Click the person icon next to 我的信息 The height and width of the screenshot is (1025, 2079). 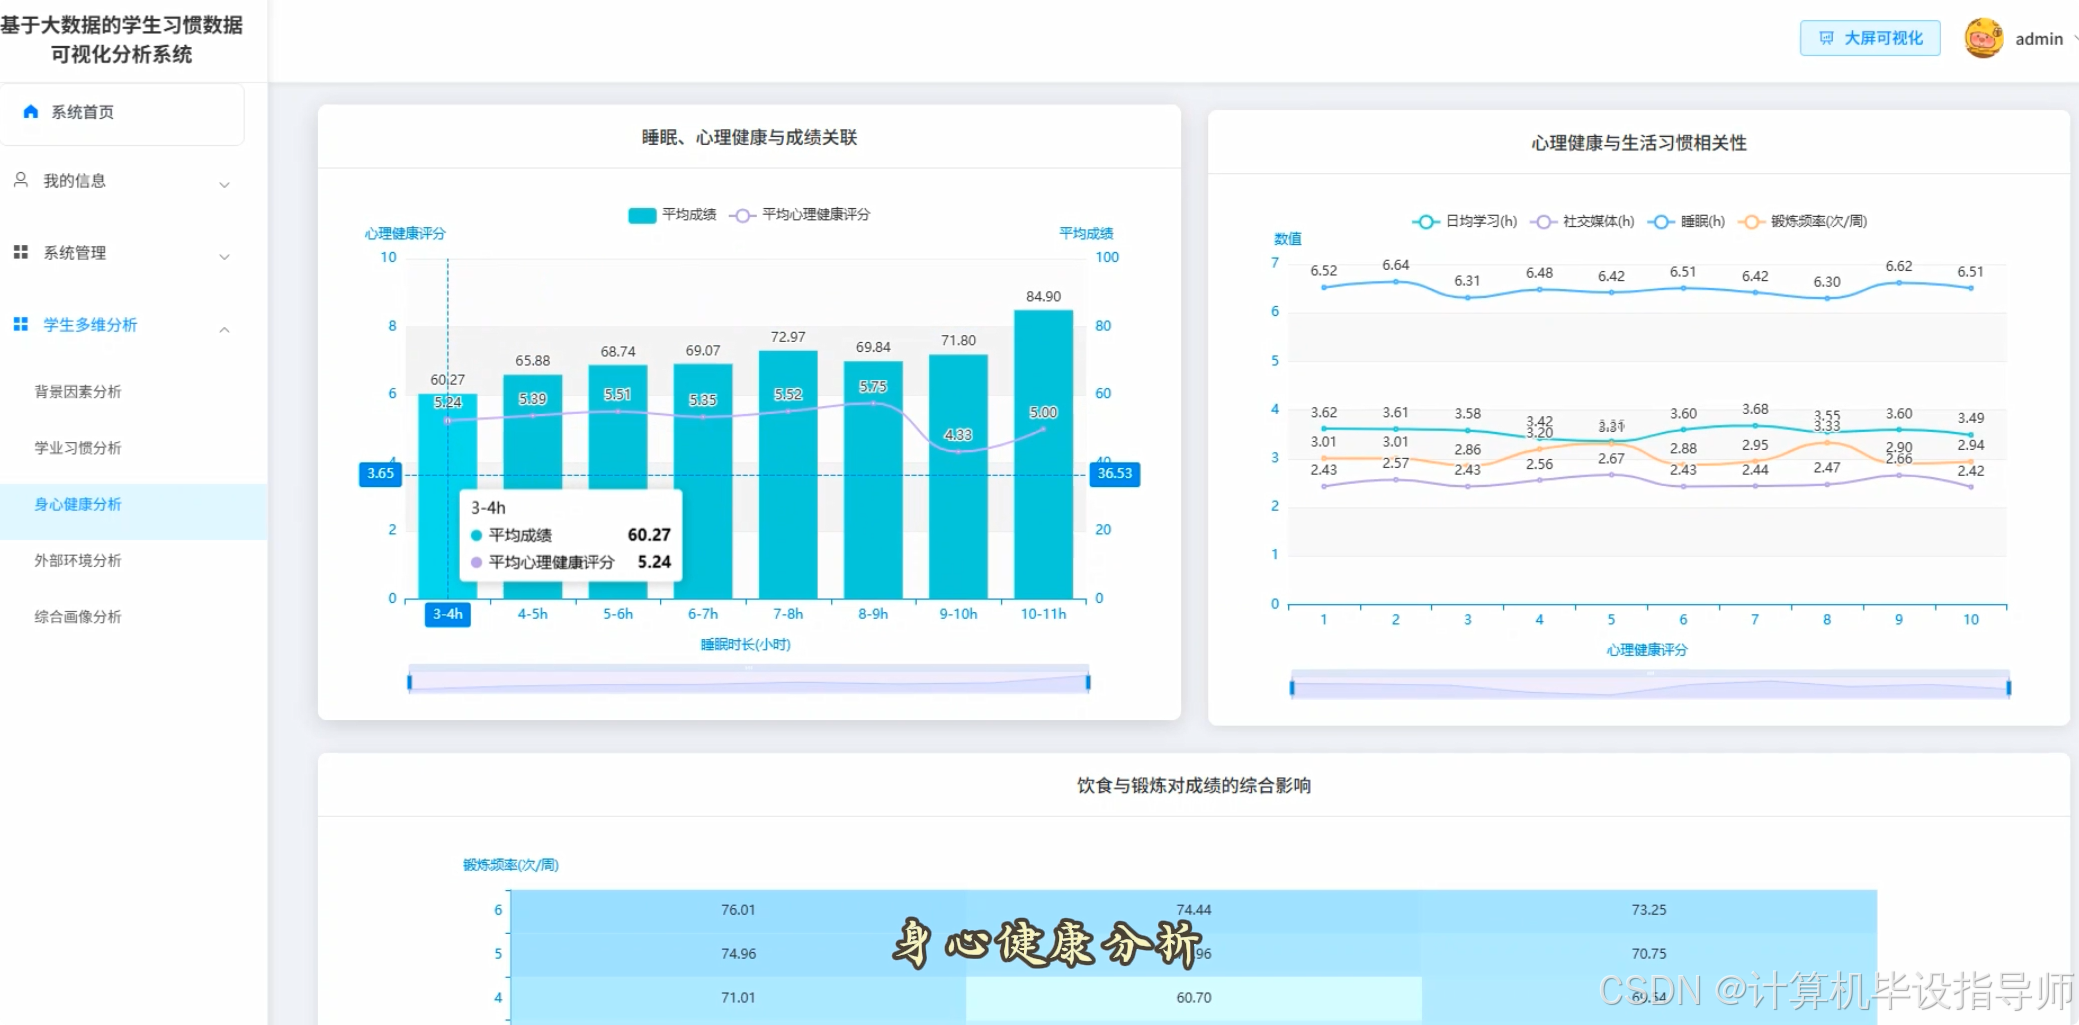pyautogui.click(x=20, y=181)
